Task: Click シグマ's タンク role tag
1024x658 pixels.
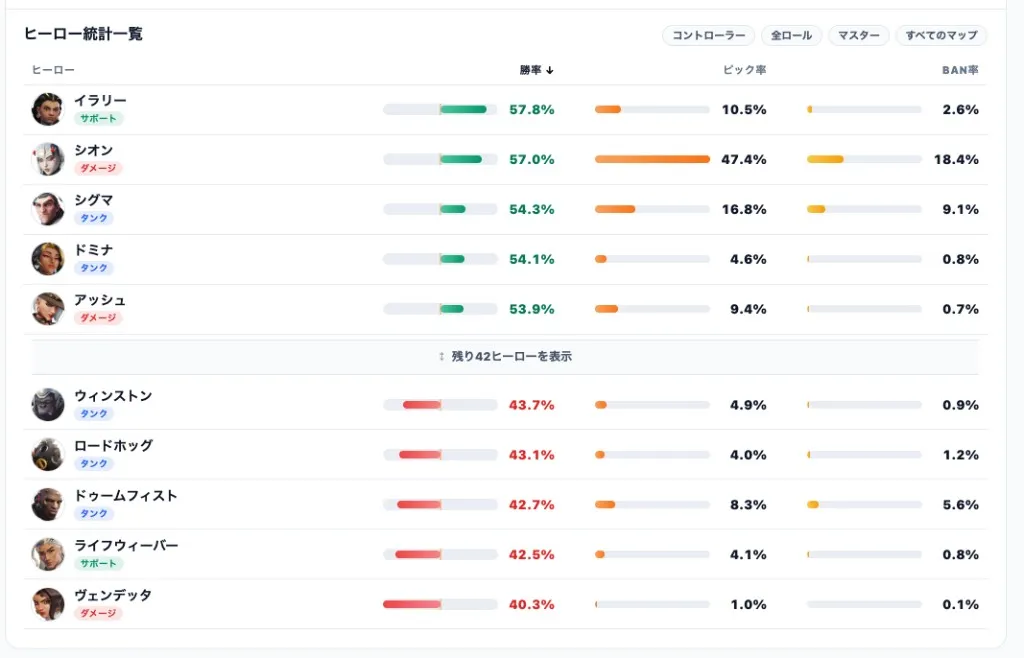Action: click(93, 218)
